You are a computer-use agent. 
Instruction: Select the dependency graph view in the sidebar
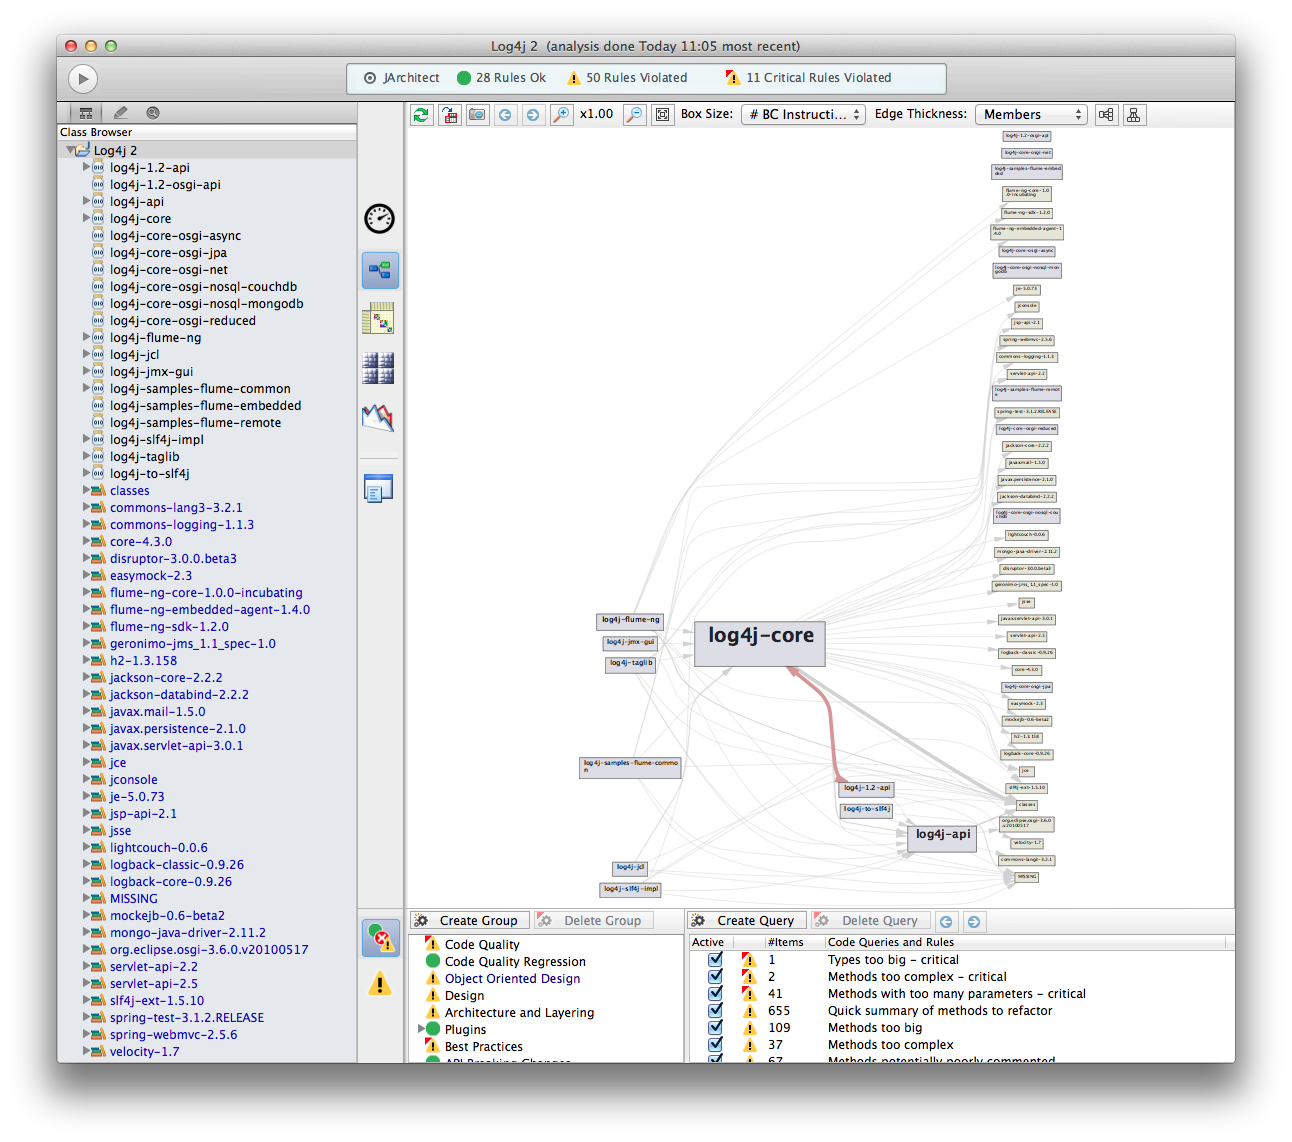[x=380, y=270]
